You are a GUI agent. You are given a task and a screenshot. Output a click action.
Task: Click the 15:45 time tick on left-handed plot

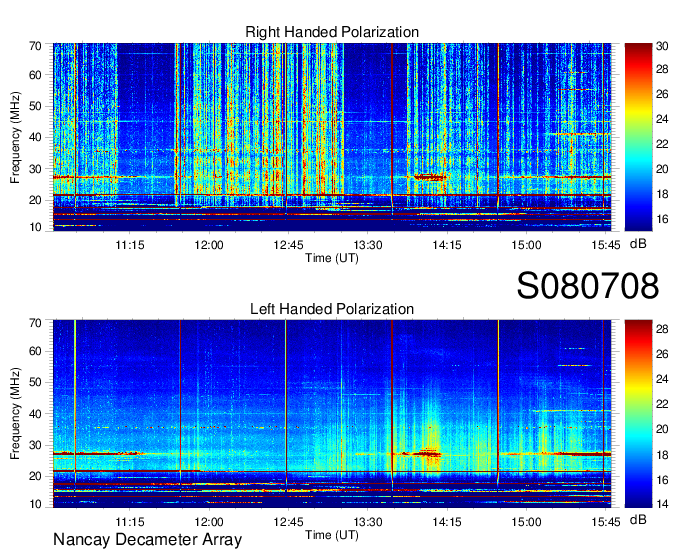(x=605, y=522)
